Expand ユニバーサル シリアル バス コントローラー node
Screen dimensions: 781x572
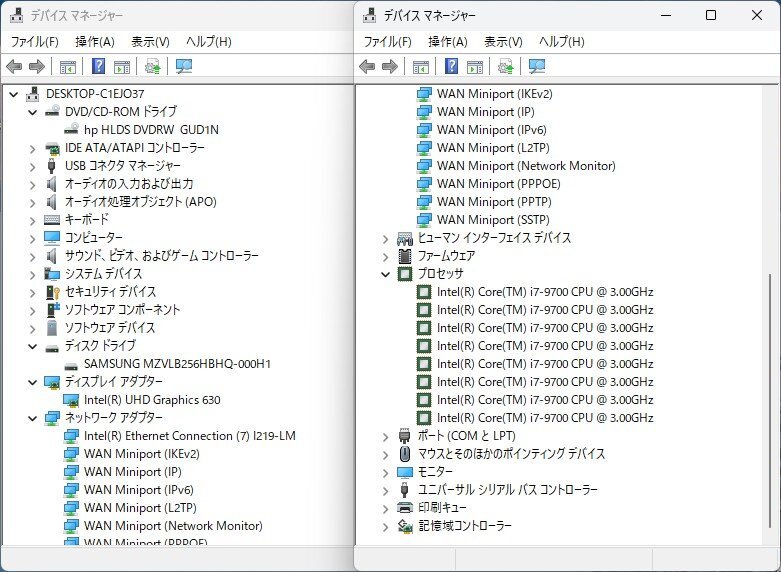click(x=386, y=490)
